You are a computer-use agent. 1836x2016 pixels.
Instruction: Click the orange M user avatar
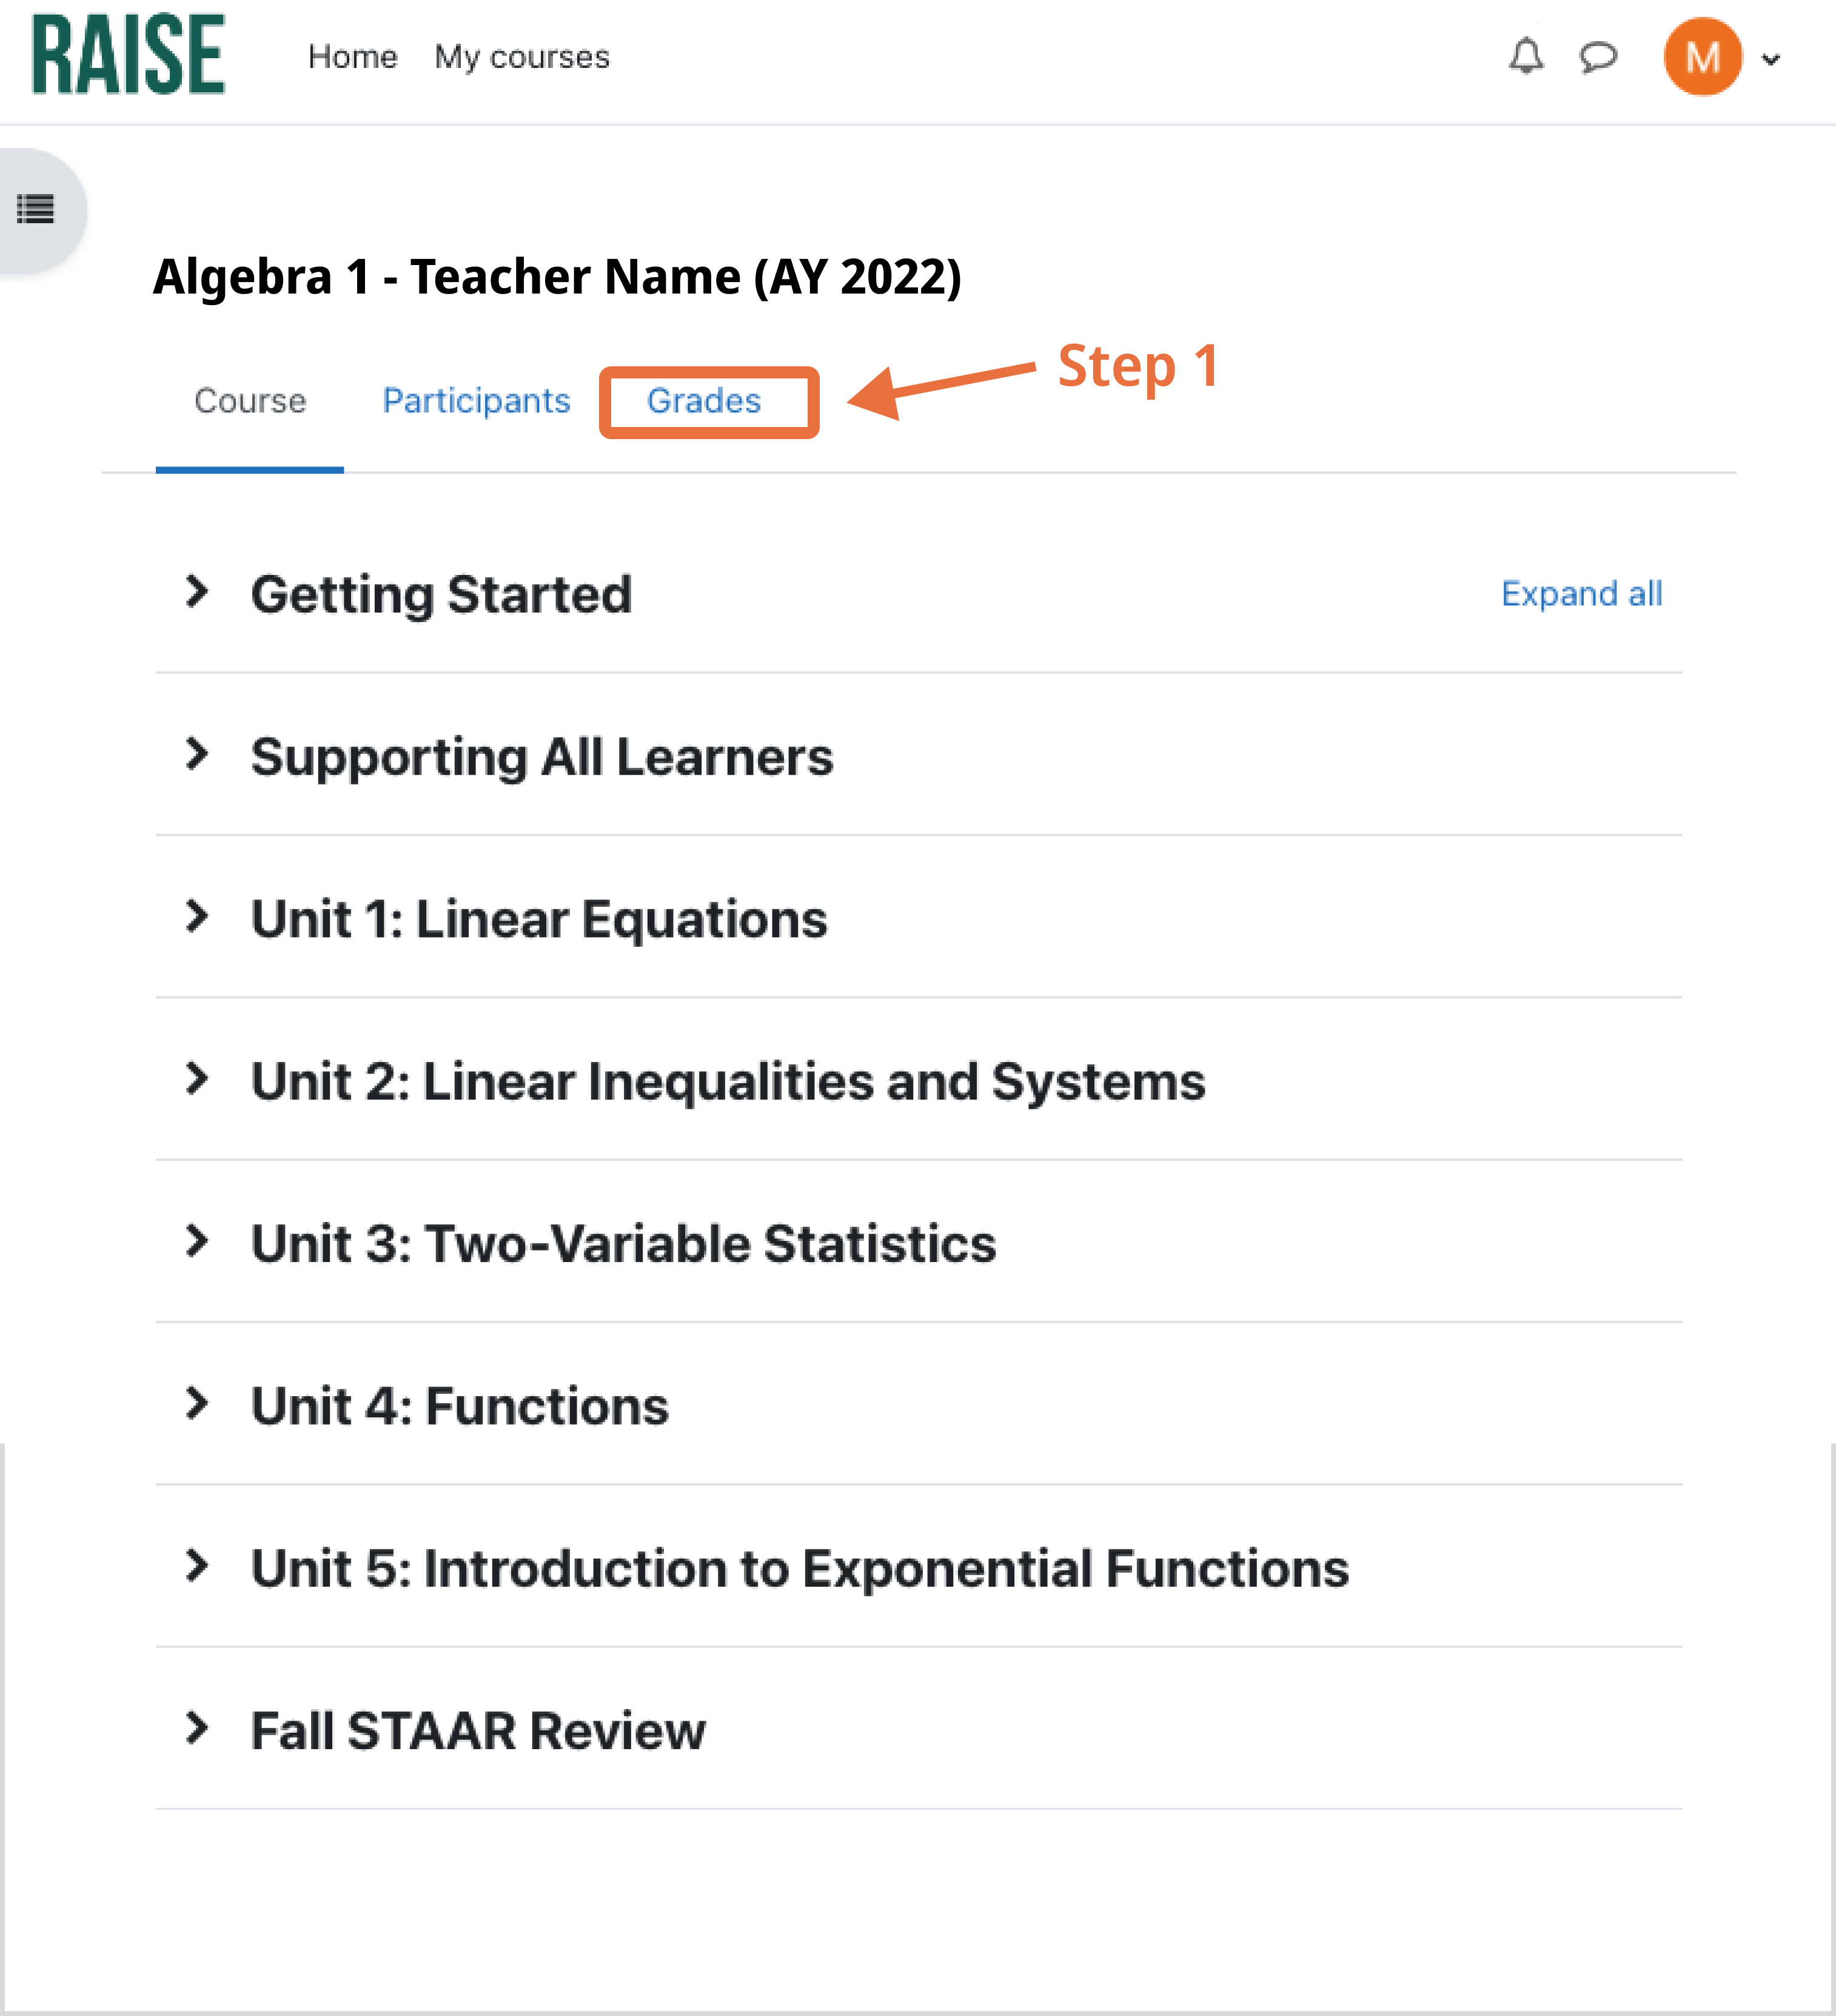pos(1701,57)
